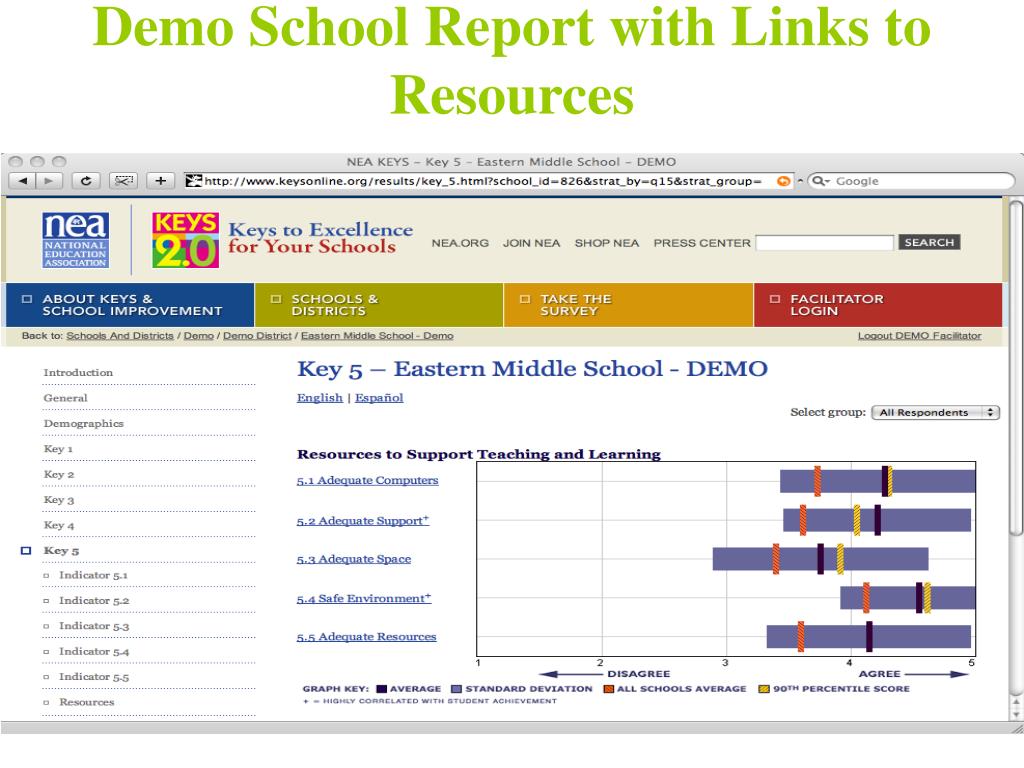Follow the Demo District breadcrumb link
1024x768 pixels.
[257, 336]
